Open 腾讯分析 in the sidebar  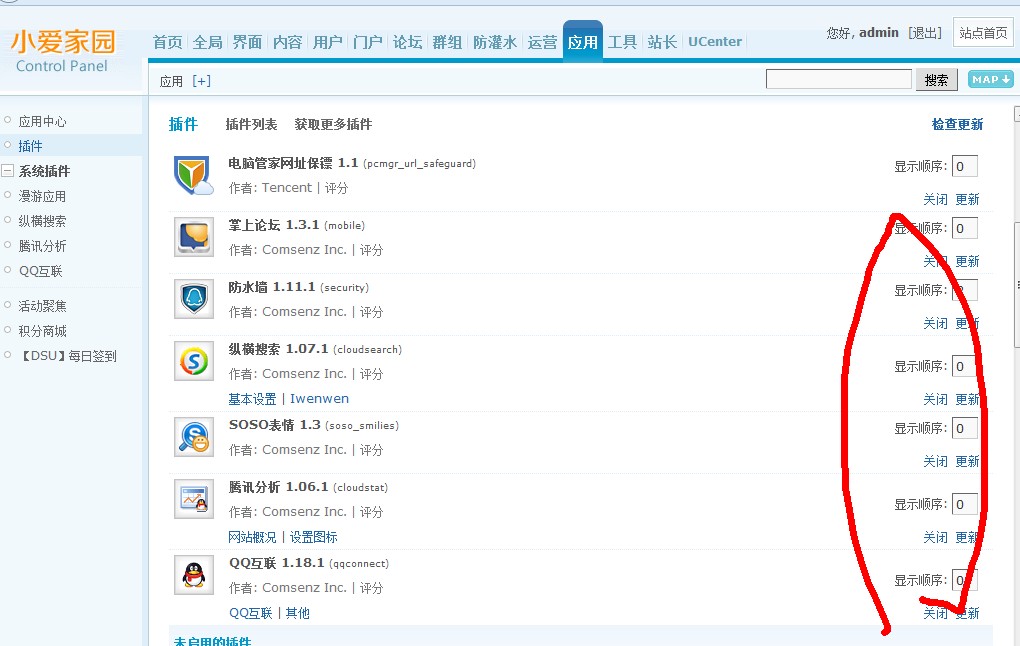tap(42, 246)
